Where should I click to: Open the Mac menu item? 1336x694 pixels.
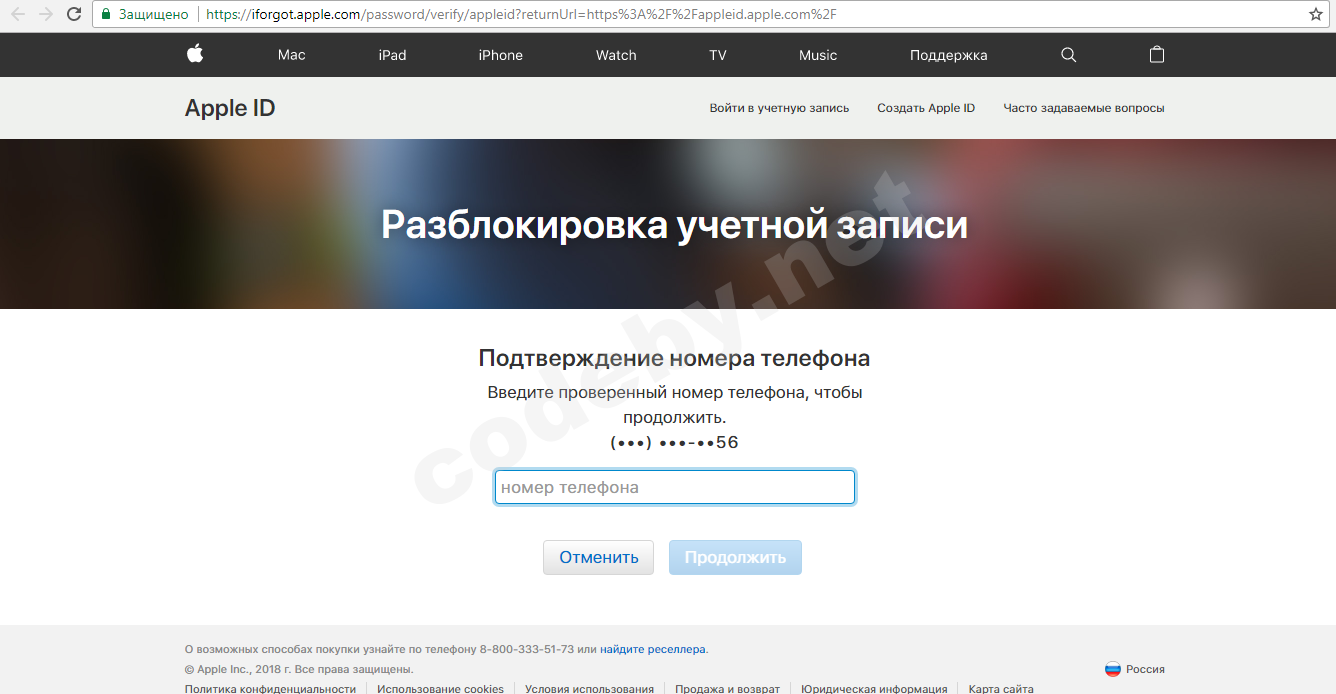click(291, 55)
